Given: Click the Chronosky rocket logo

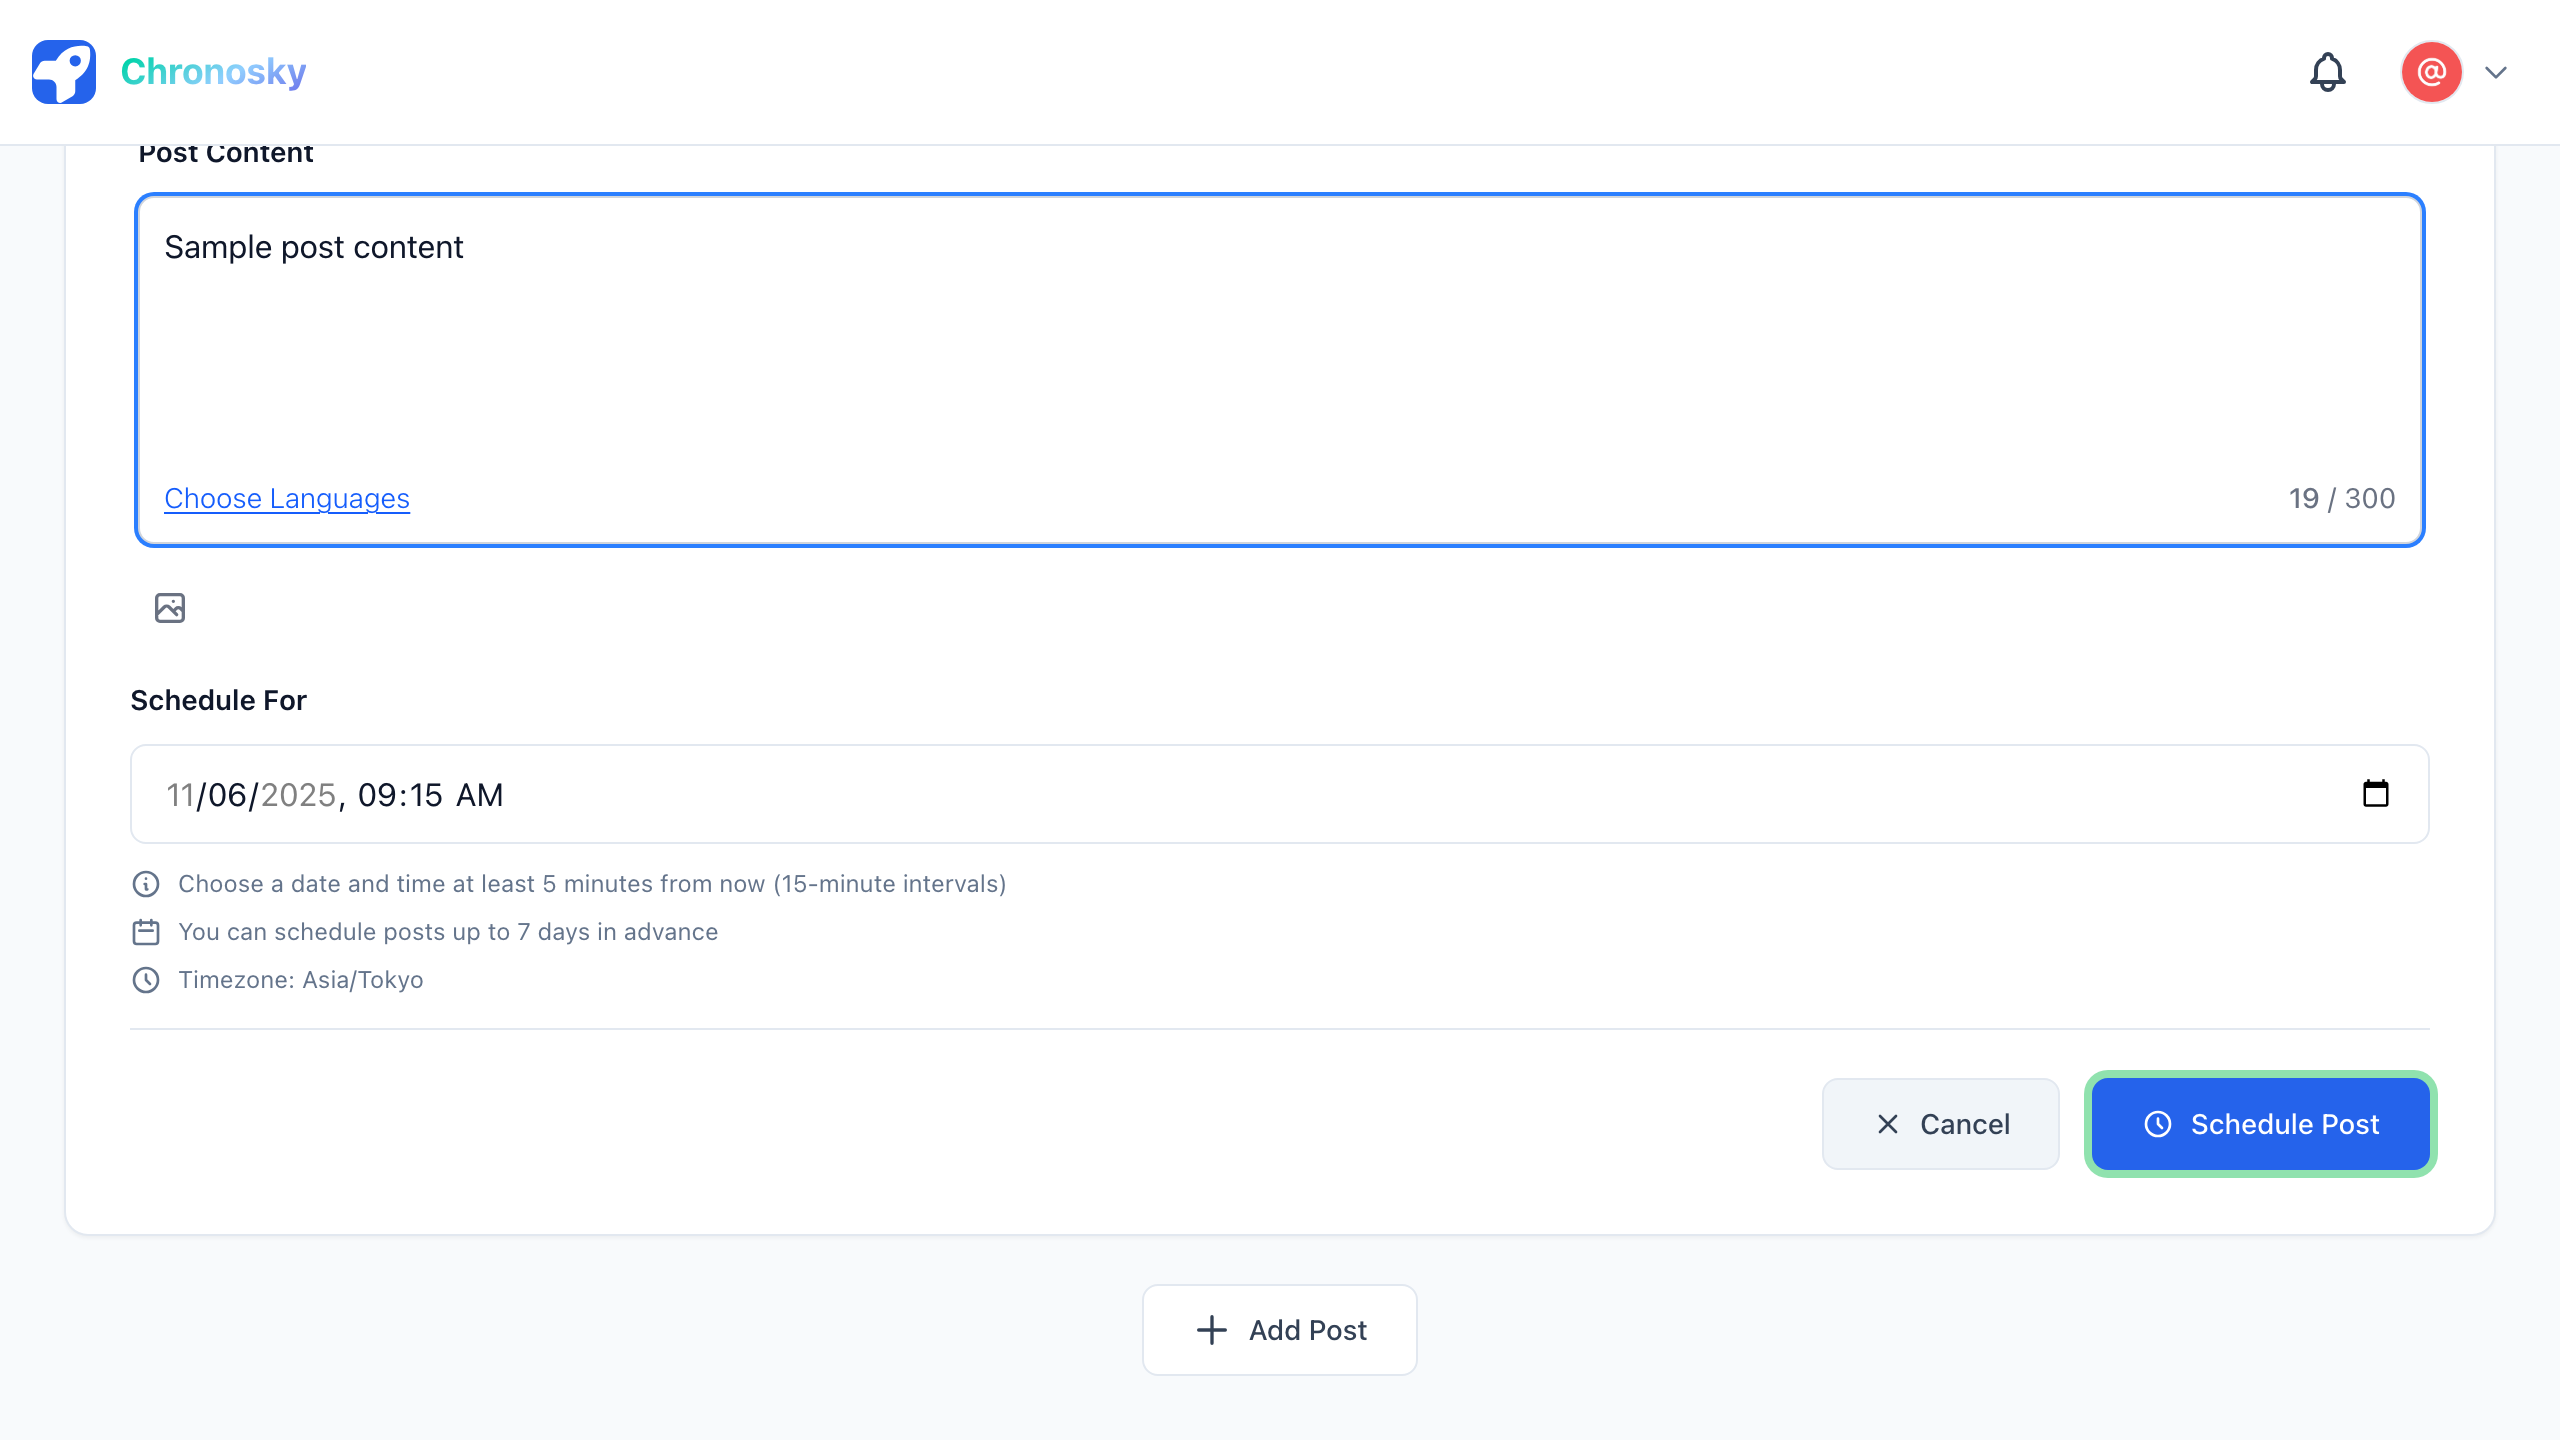Looking at the screenshot, I should coord(64,72).
